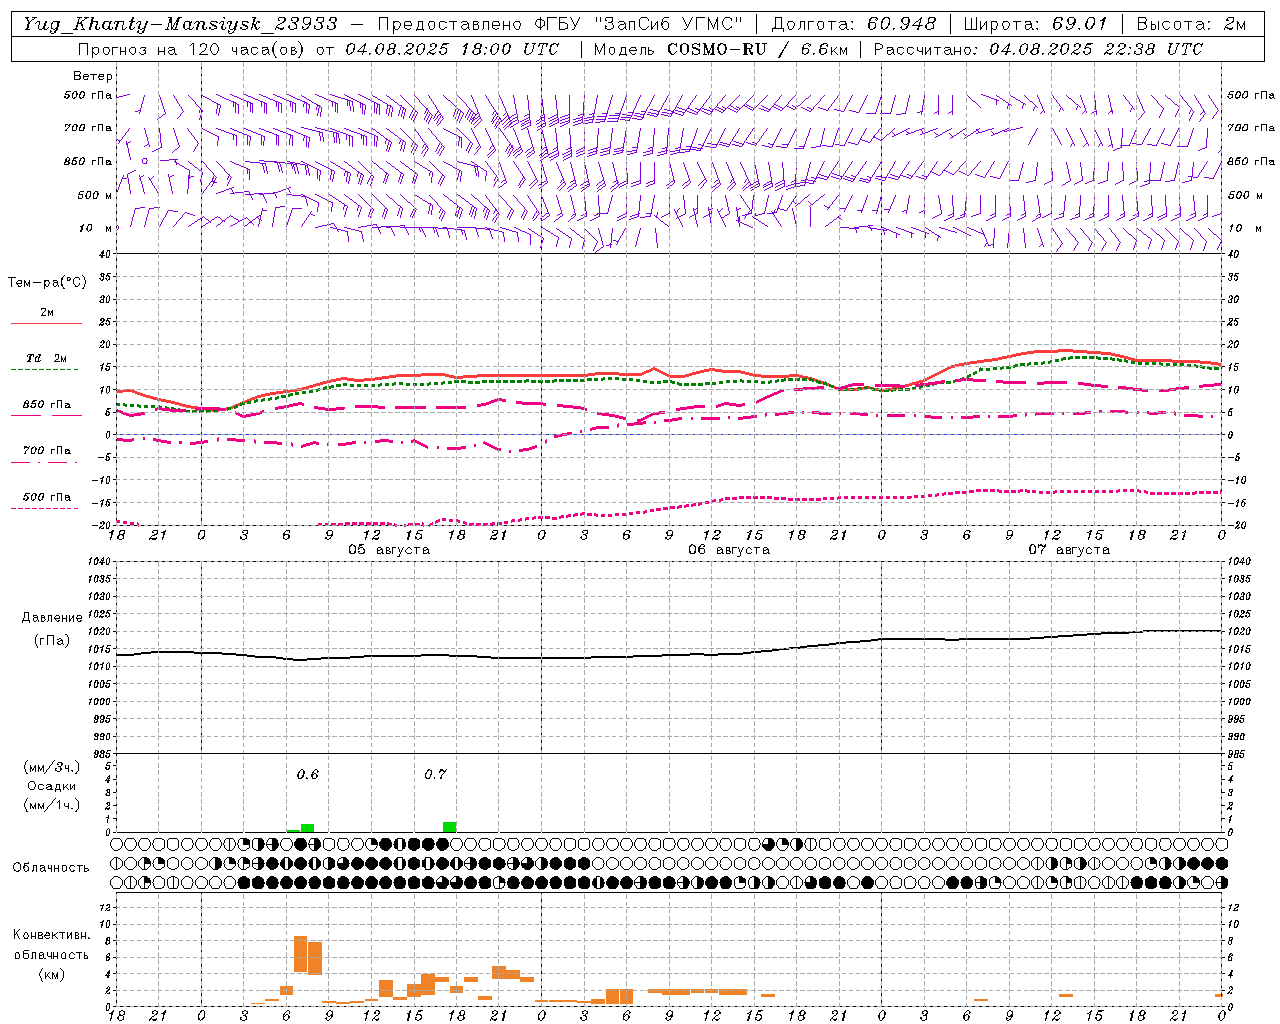Viewport: 1280px width, 1024px height.
Task: Click the Ветер panel label
Action: (93, 76)
